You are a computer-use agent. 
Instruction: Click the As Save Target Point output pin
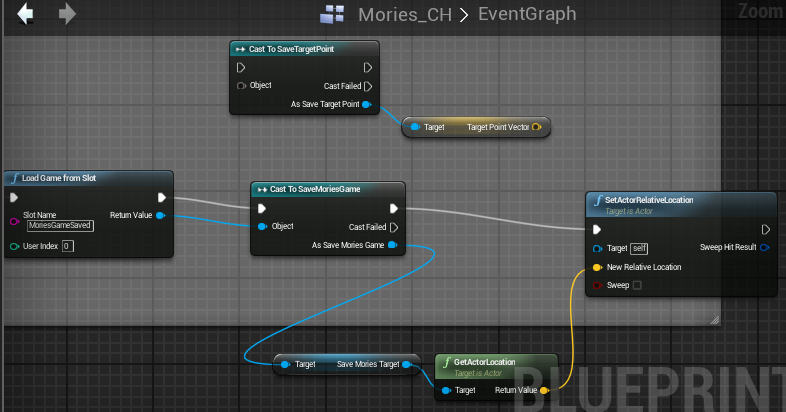pos(367,104)
